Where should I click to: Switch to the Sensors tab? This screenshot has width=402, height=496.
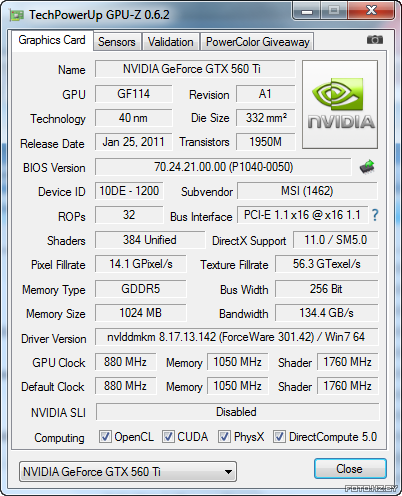coord(117,42)
